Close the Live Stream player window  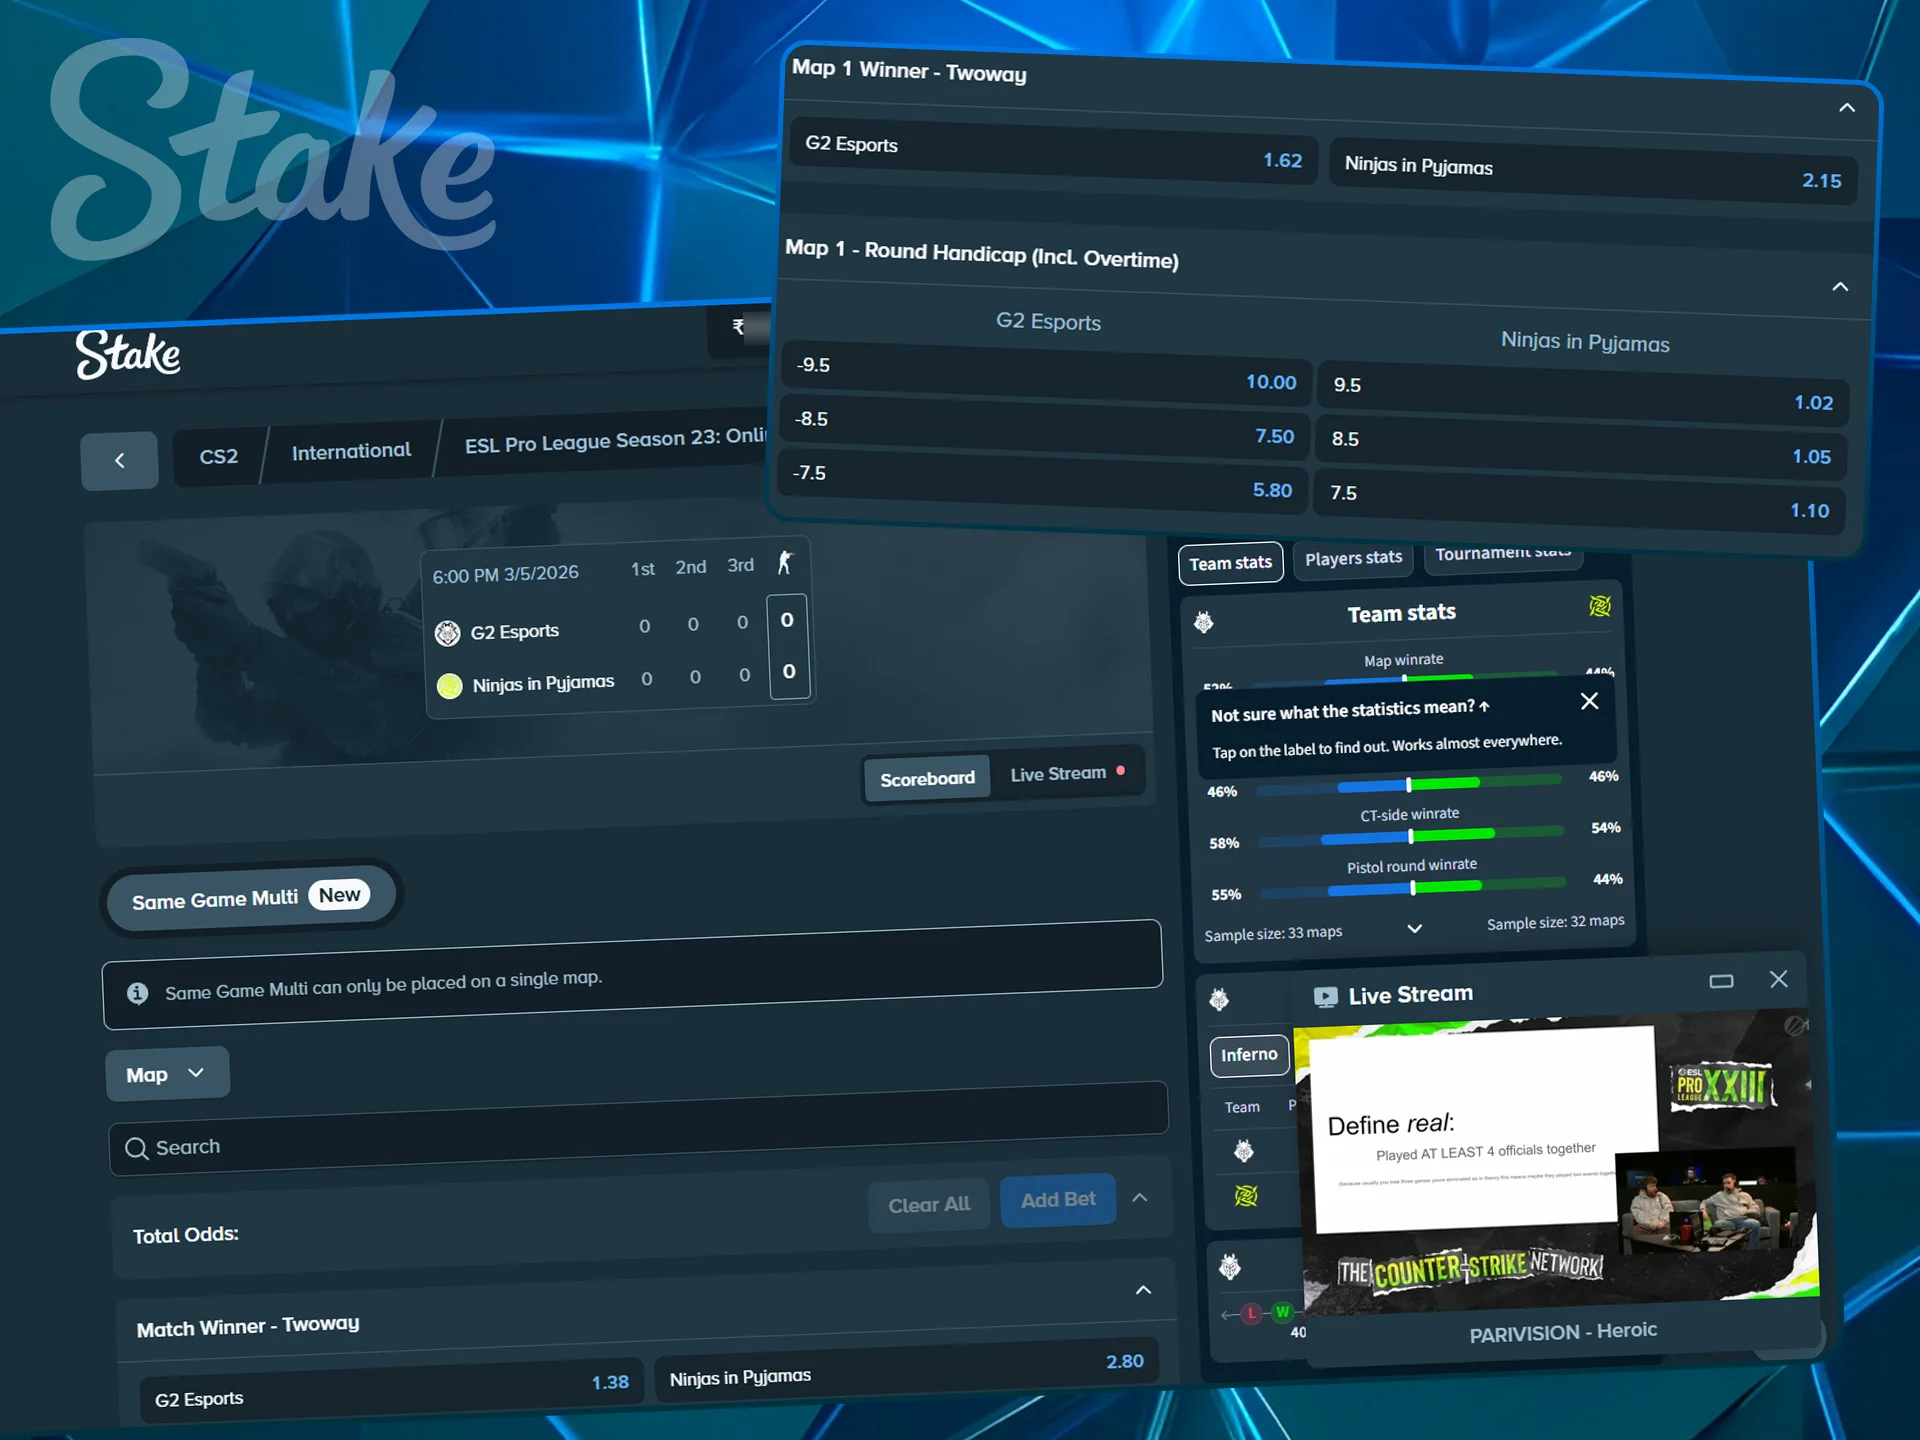pyautogui.click(x=1778, y=979)
